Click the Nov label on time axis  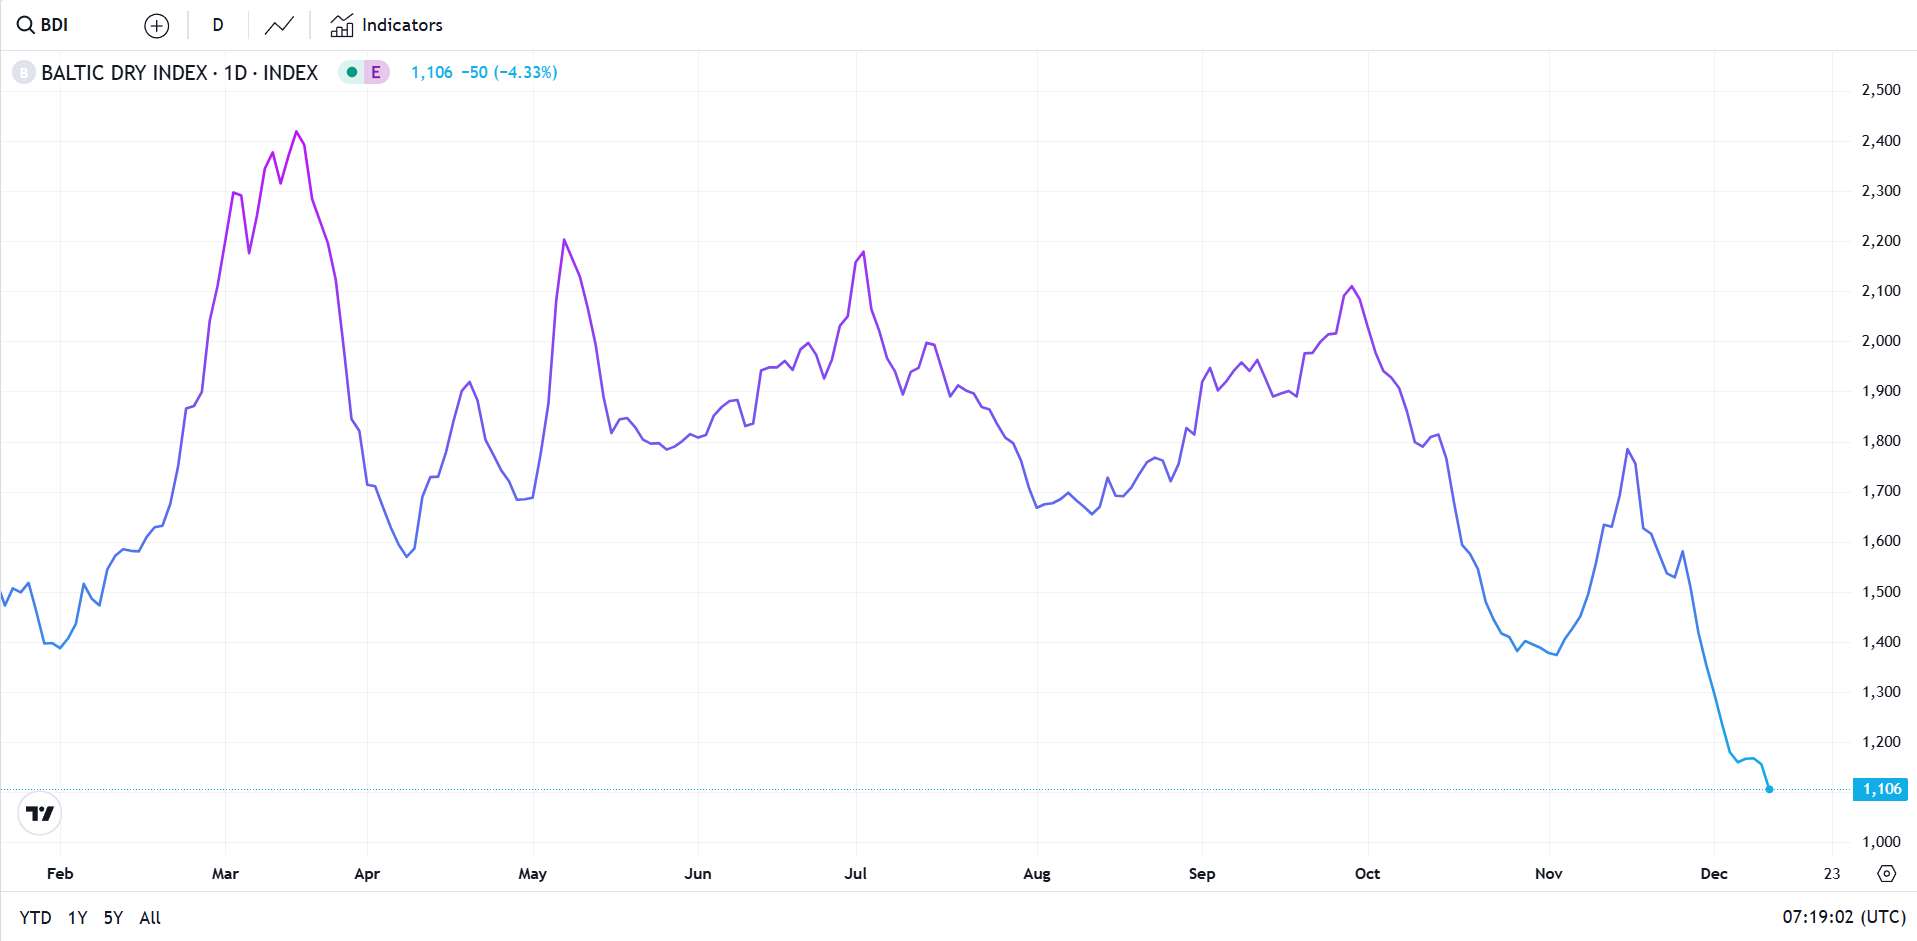click(1548, 874)
